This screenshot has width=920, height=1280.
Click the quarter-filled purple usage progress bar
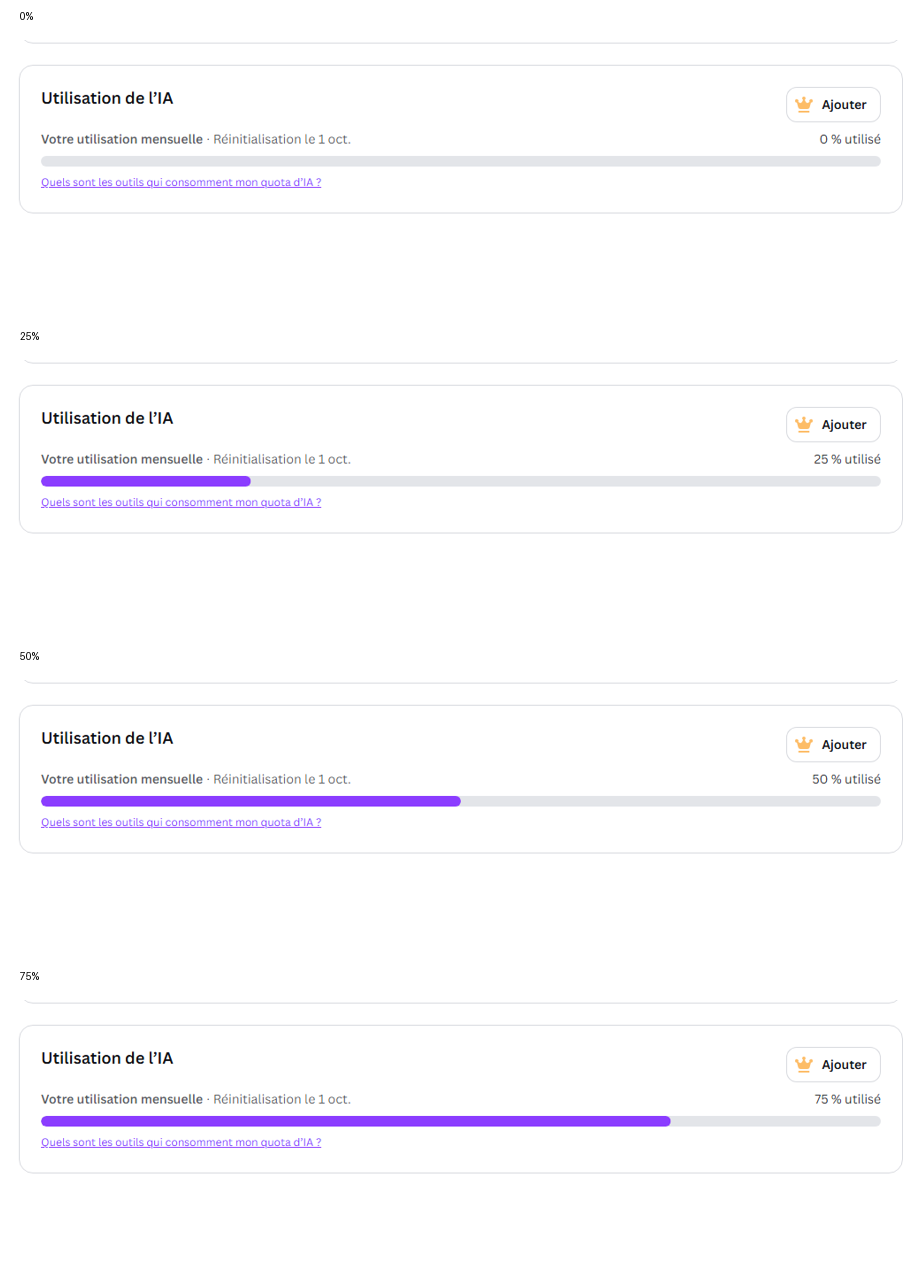click(x=461, y=481)
